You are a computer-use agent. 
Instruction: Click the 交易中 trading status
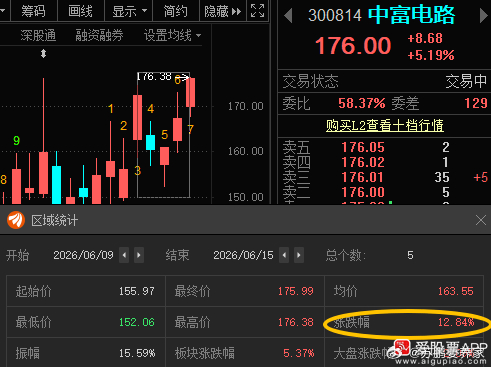click(x=466, y=81)
